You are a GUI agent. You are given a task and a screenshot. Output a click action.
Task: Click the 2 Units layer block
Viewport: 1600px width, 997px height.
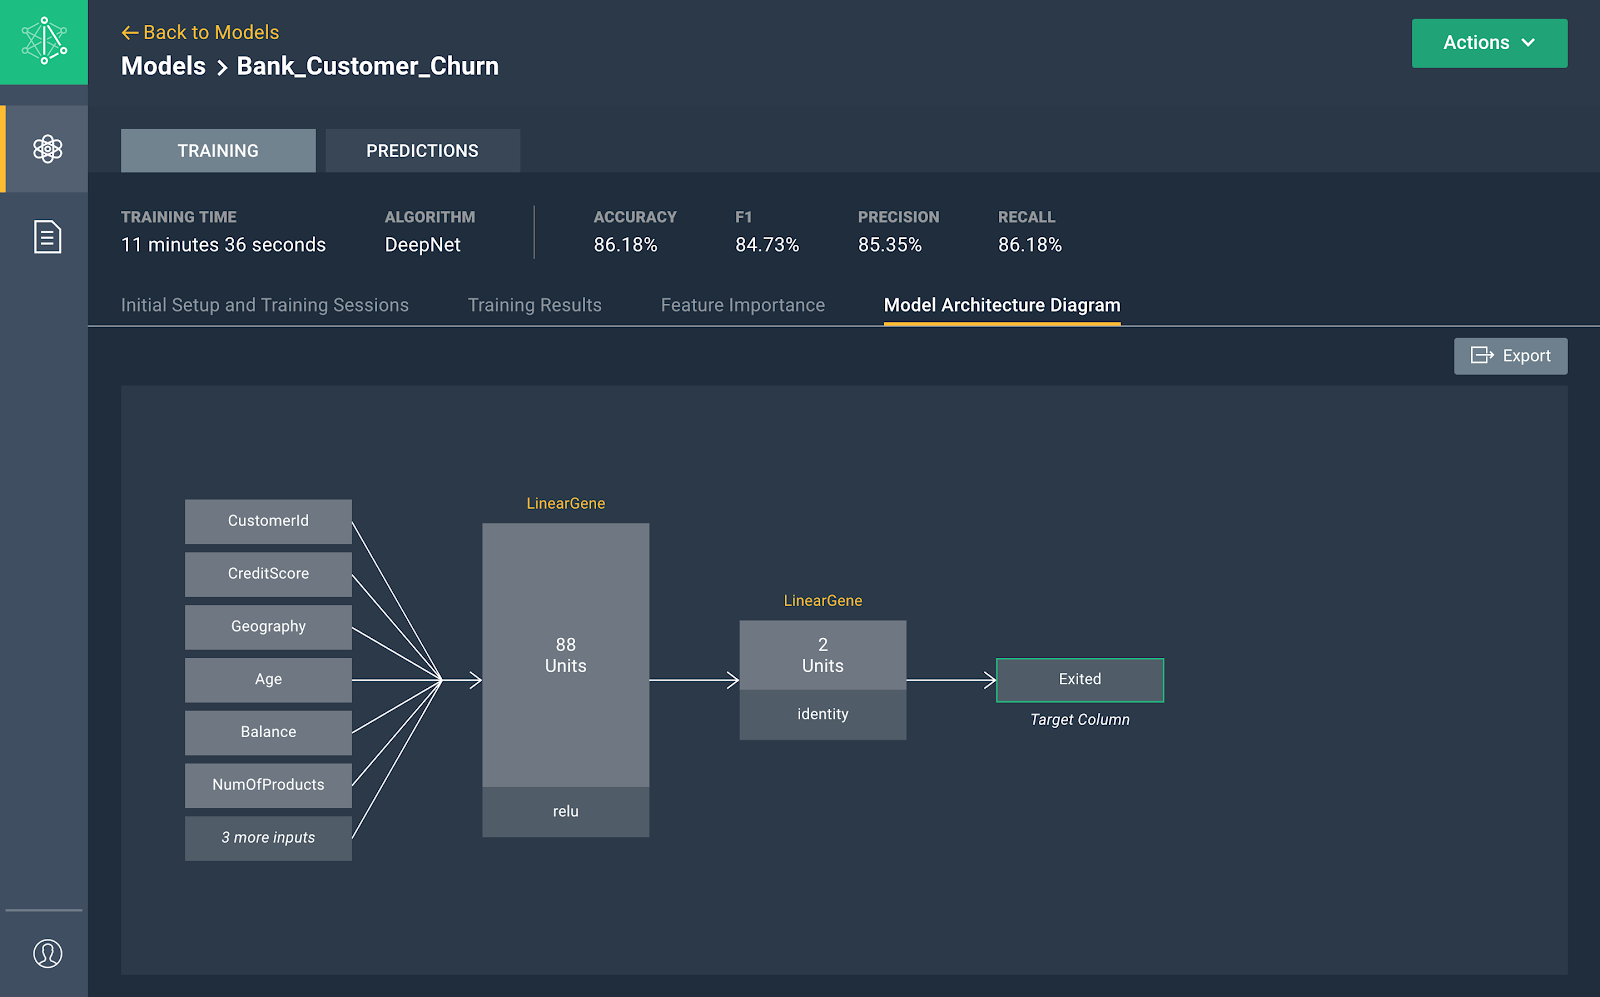click(x=823, y=655)
